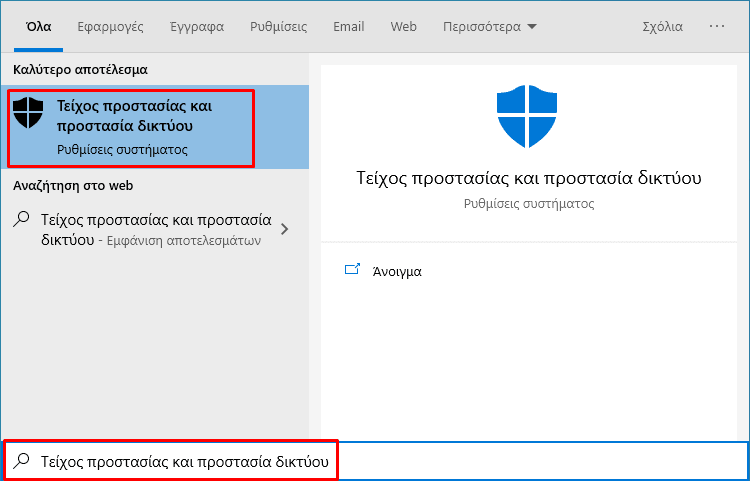Open best result Τείχος προστασίας και προστασία δικτύου

tap(154, 127)
